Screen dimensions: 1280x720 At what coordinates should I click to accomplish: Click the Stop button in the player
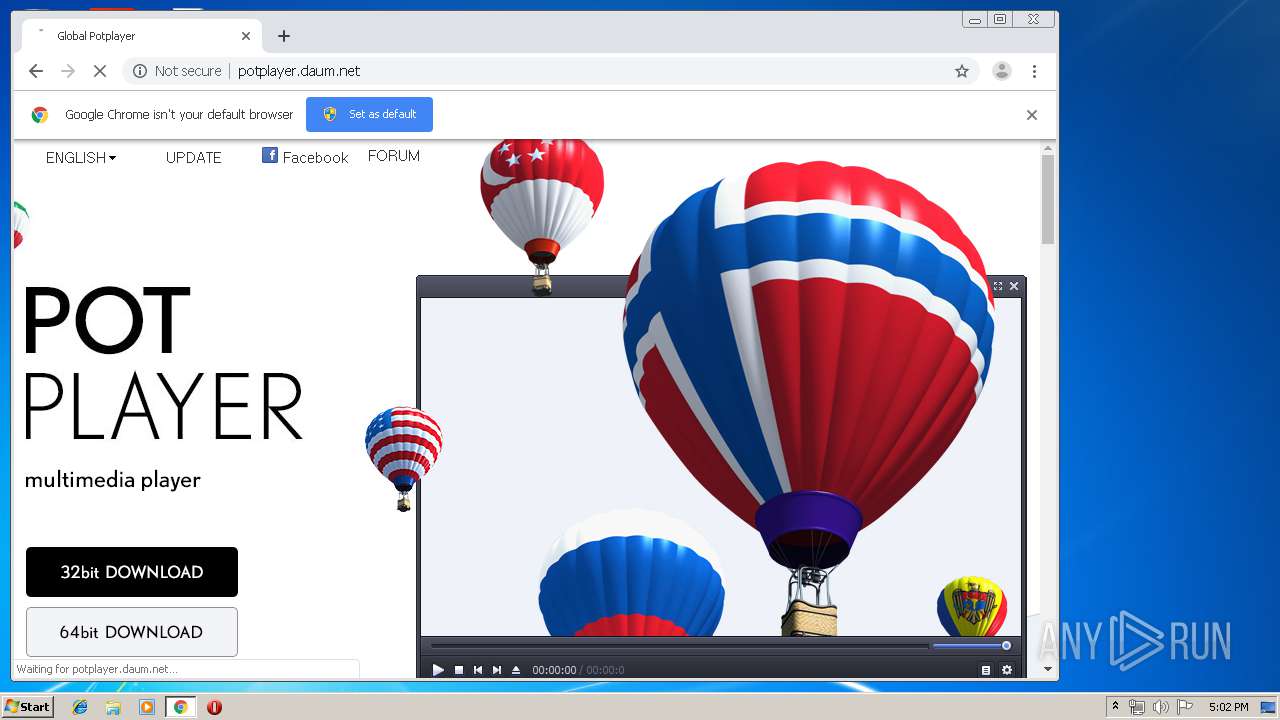point(459,670)
